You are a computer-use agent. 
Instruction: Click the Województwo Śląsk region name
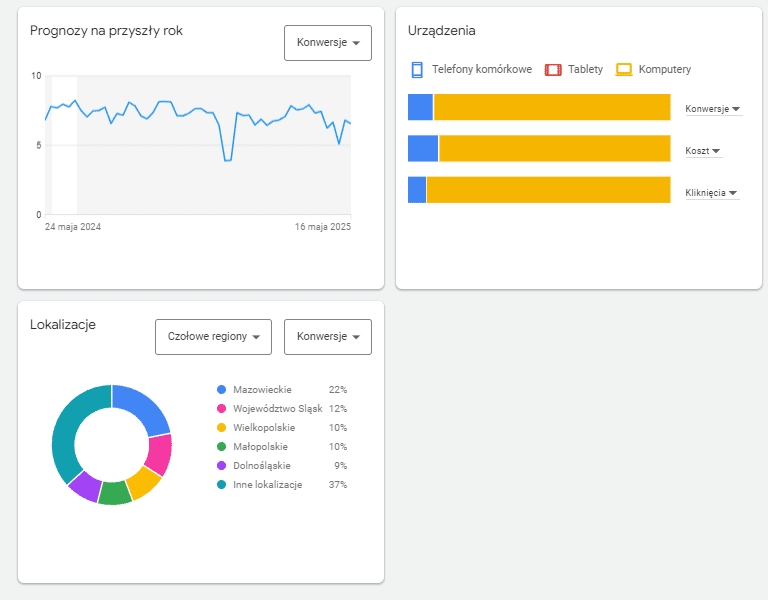pos(278,408)
